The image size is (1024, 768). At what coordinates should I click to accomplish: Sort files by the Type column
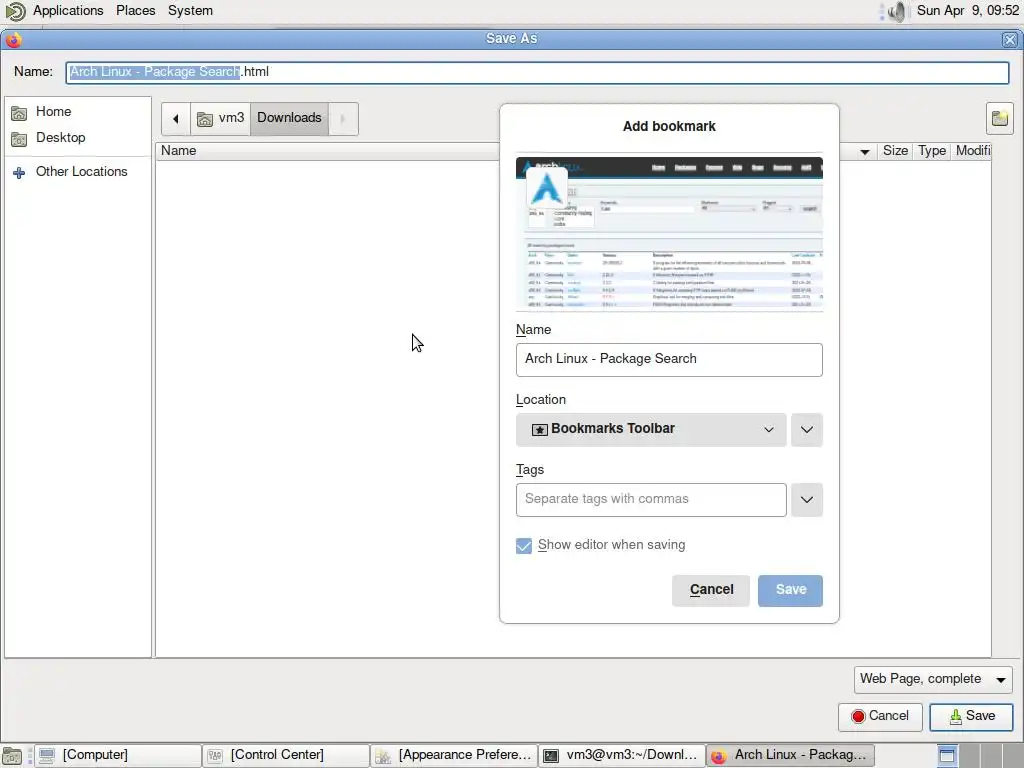[x=932, y=151]
